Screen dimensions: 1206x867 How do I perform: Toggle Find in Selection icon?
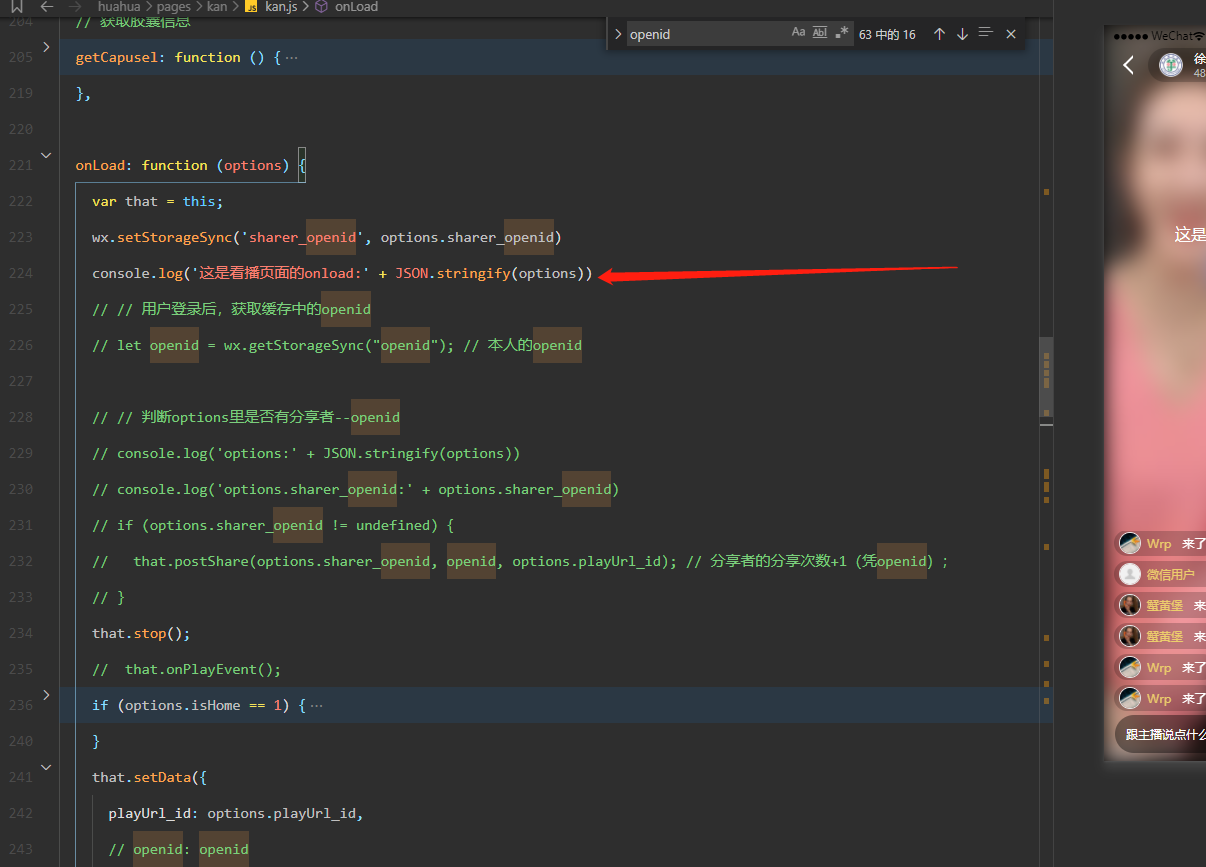pos(986,33)
